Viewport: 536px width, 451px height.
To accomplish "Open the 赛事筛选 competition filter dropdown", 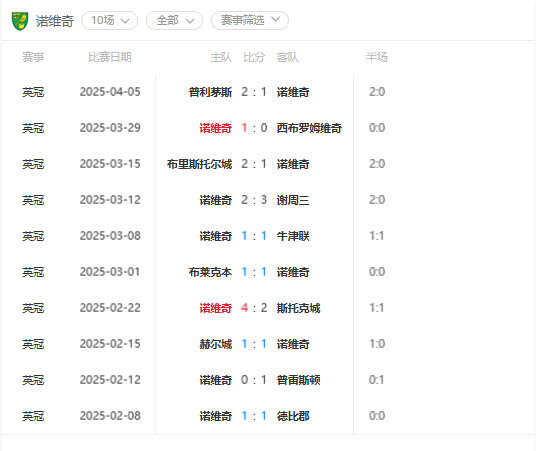I will (250, 21).
